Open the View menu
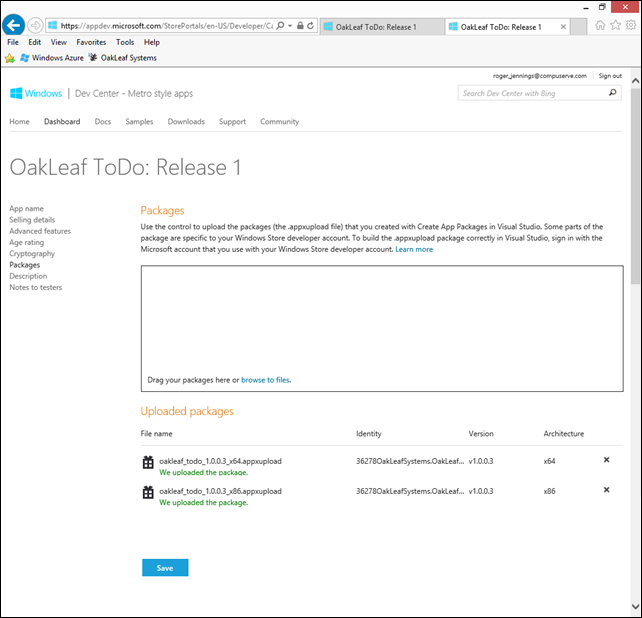 tap(59, 42)
